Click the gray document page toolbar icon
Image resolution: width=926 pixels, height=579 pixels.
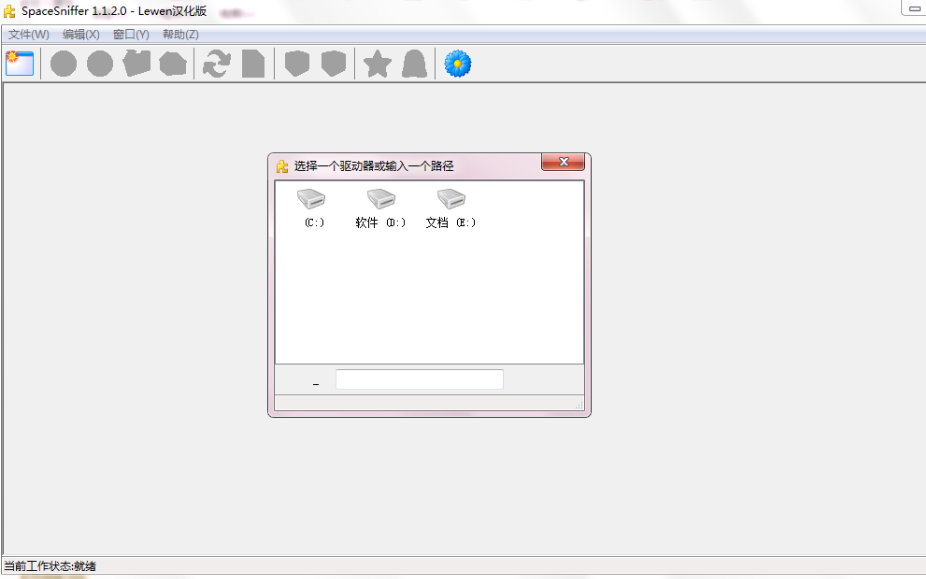[x=253, y=64]
